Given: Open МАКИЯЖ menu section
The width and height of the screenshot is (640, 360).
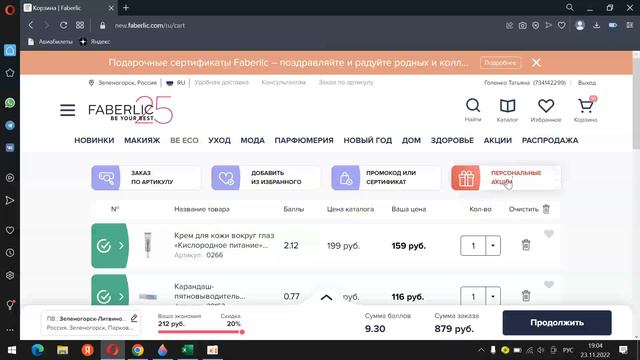Looking at the screenshot, I should pos(142,140).
